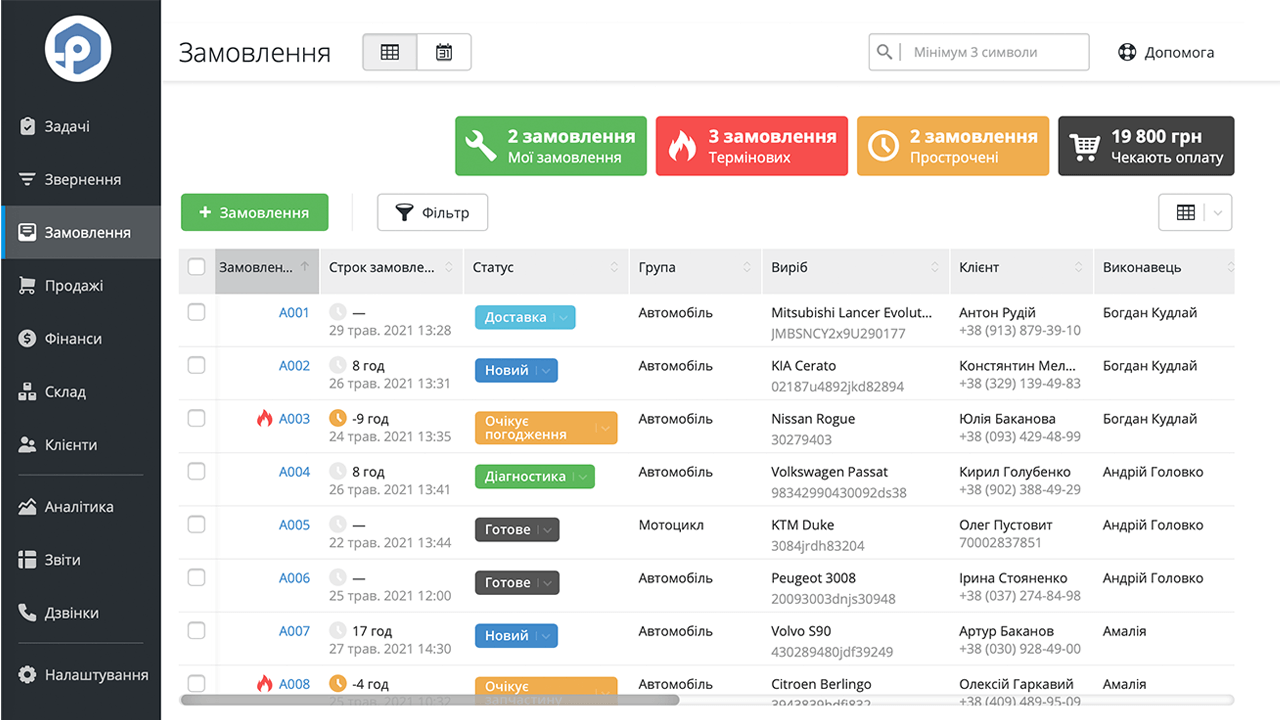Click the Допомога lifebuoy icon
1280x720 pixels.
(1127, 52)
